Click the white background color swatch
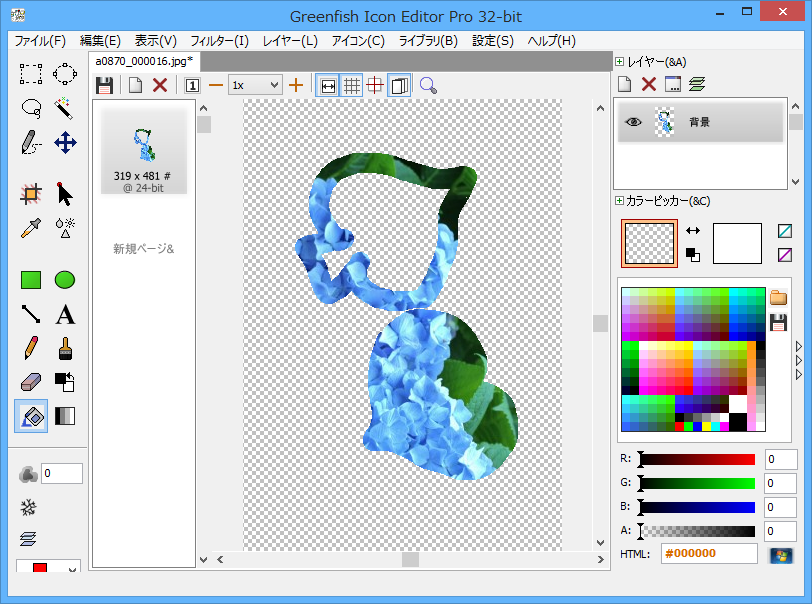The image size is (812, 604). point(737,243)
